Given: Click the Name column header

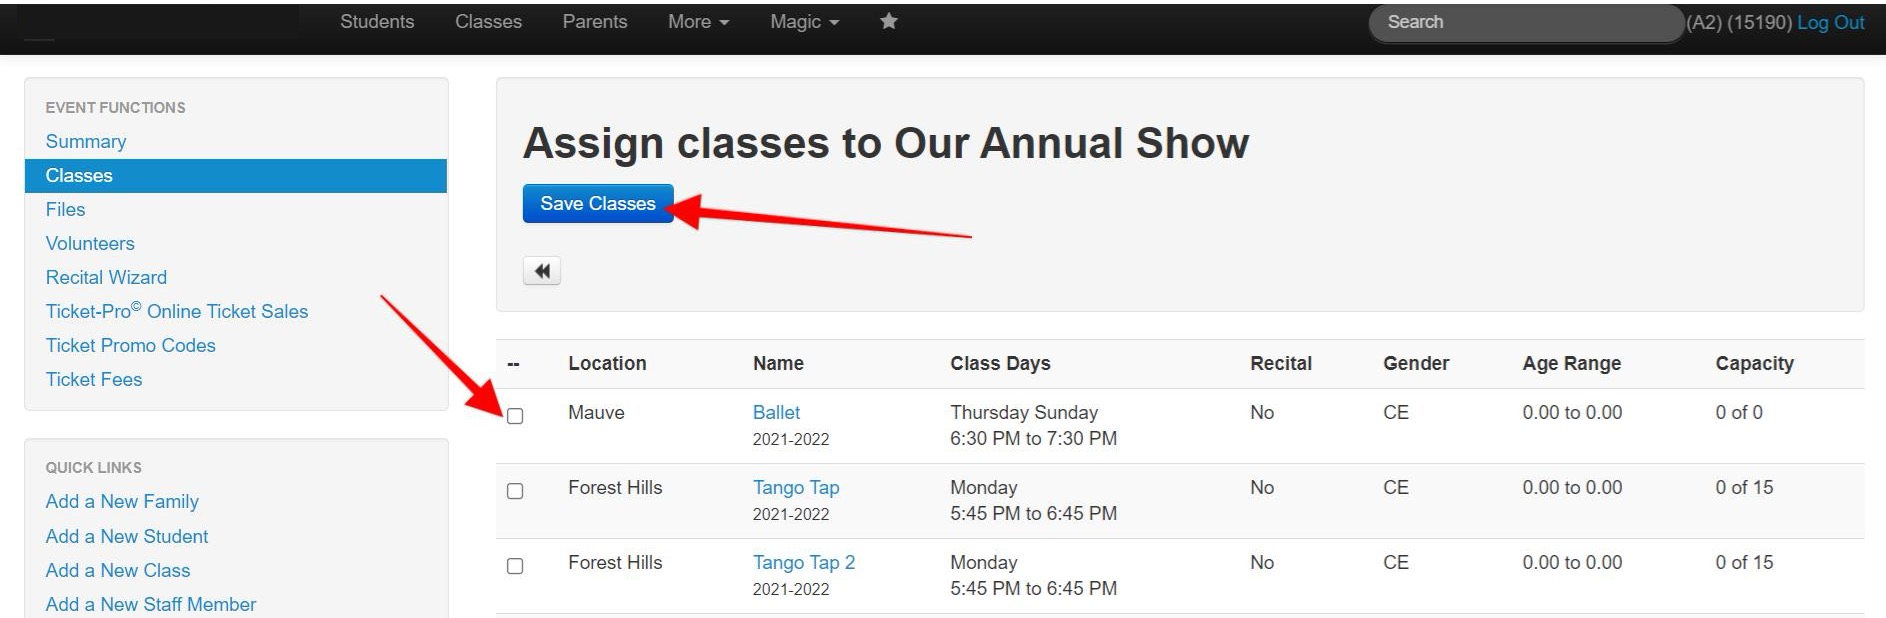Looking at the screenshot, I should [778, 363].
